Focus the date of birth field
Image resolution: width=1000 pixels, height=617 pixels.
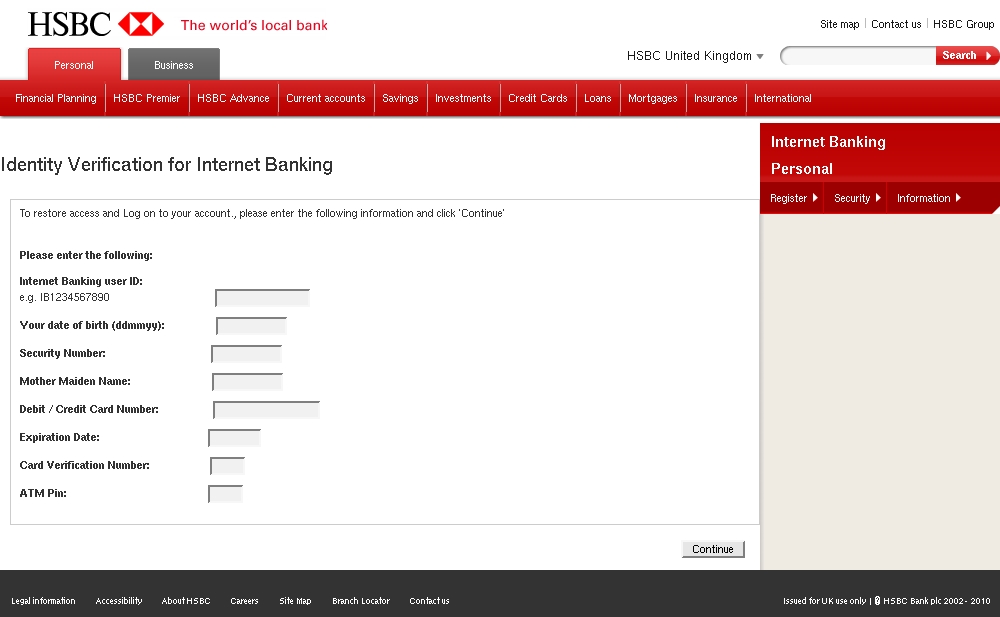(251, 326)
